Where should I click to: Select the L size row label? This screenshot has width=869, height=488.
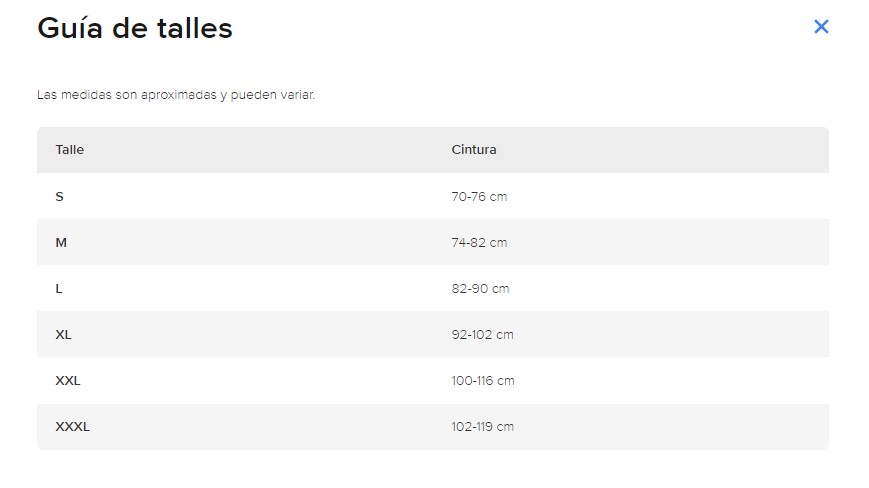[x=59, y=289]
